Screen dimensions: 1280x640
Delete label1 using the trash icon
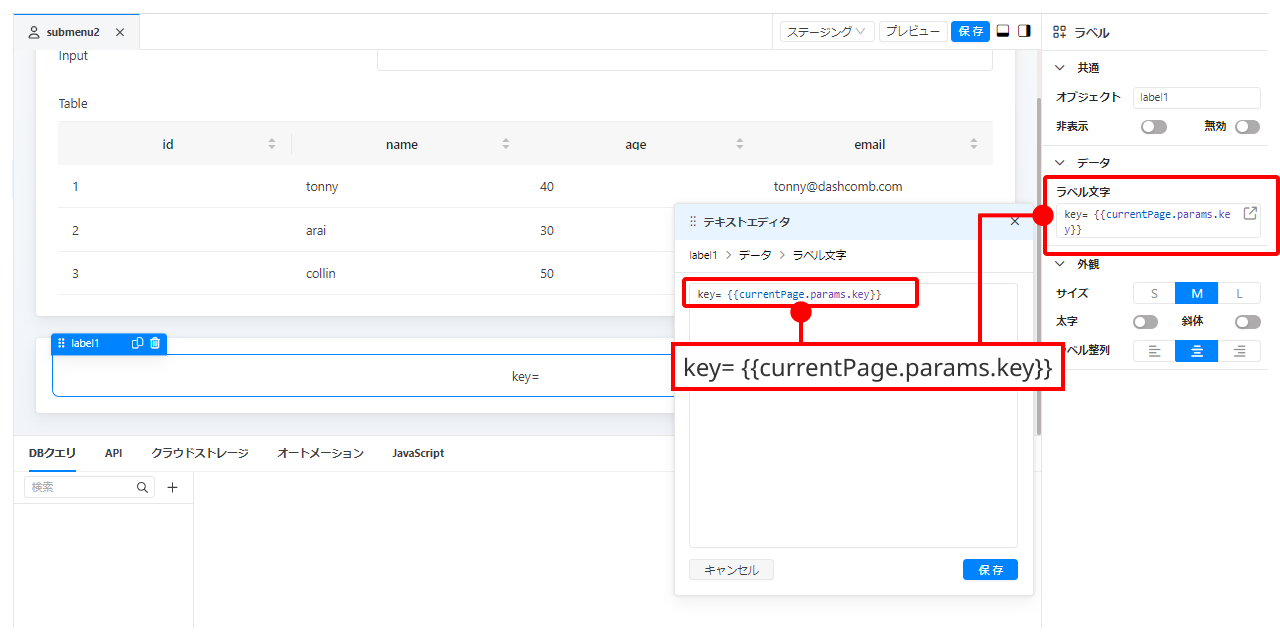click(x=155, y=343)
